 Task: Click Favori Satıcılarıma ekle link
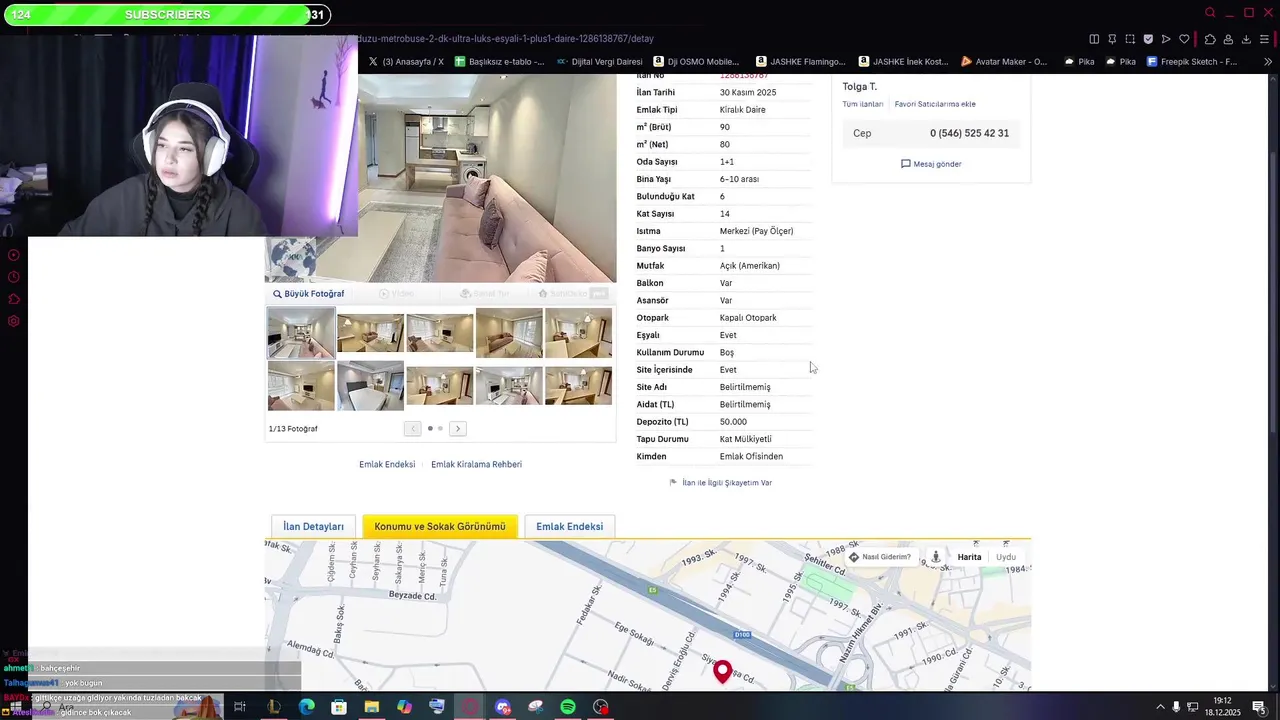click(x=935, y=104)
